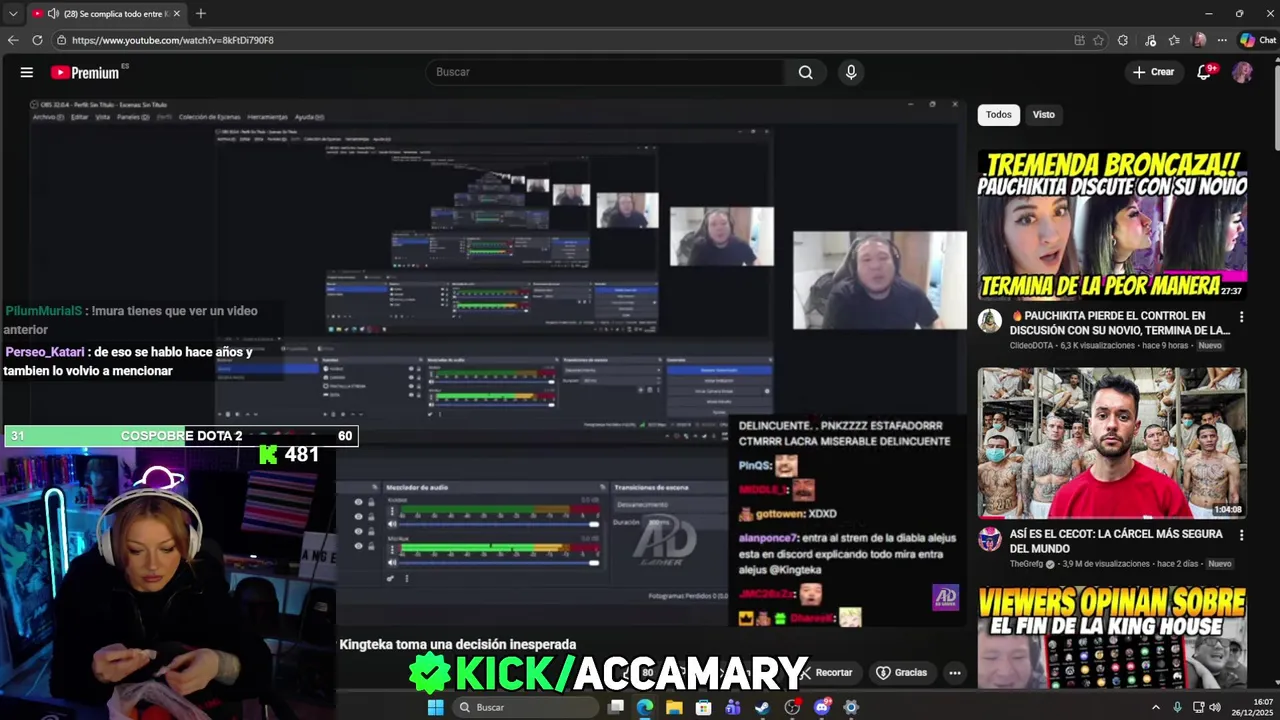Mute tab using speaker icon
The image size is (1280, 720).
tap(53, 13)
